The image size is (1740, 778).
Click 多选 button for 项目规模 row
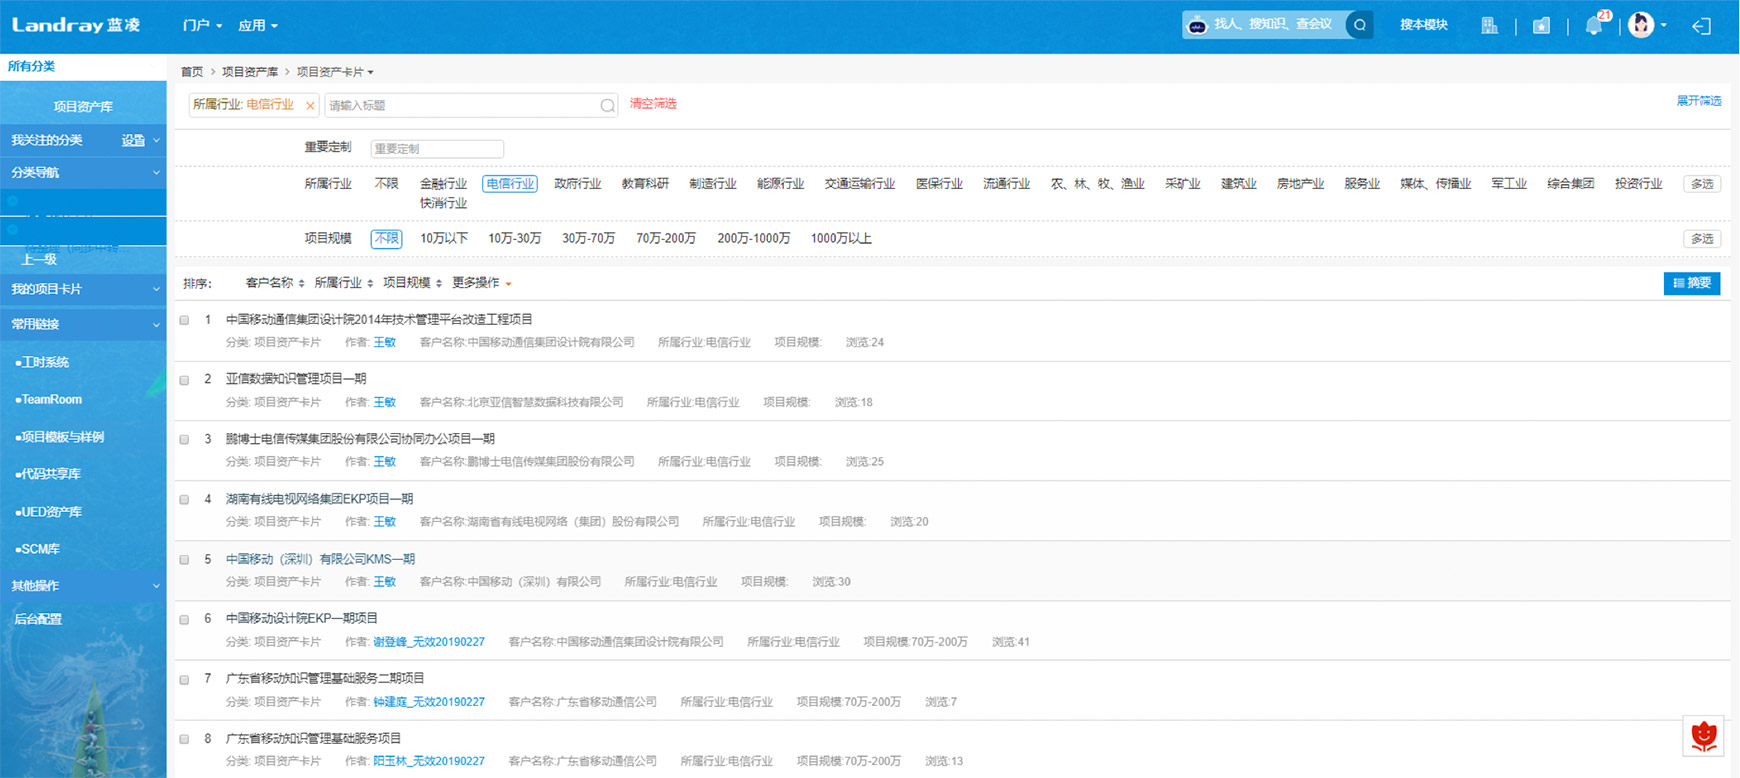click(x=1702, y=239)
